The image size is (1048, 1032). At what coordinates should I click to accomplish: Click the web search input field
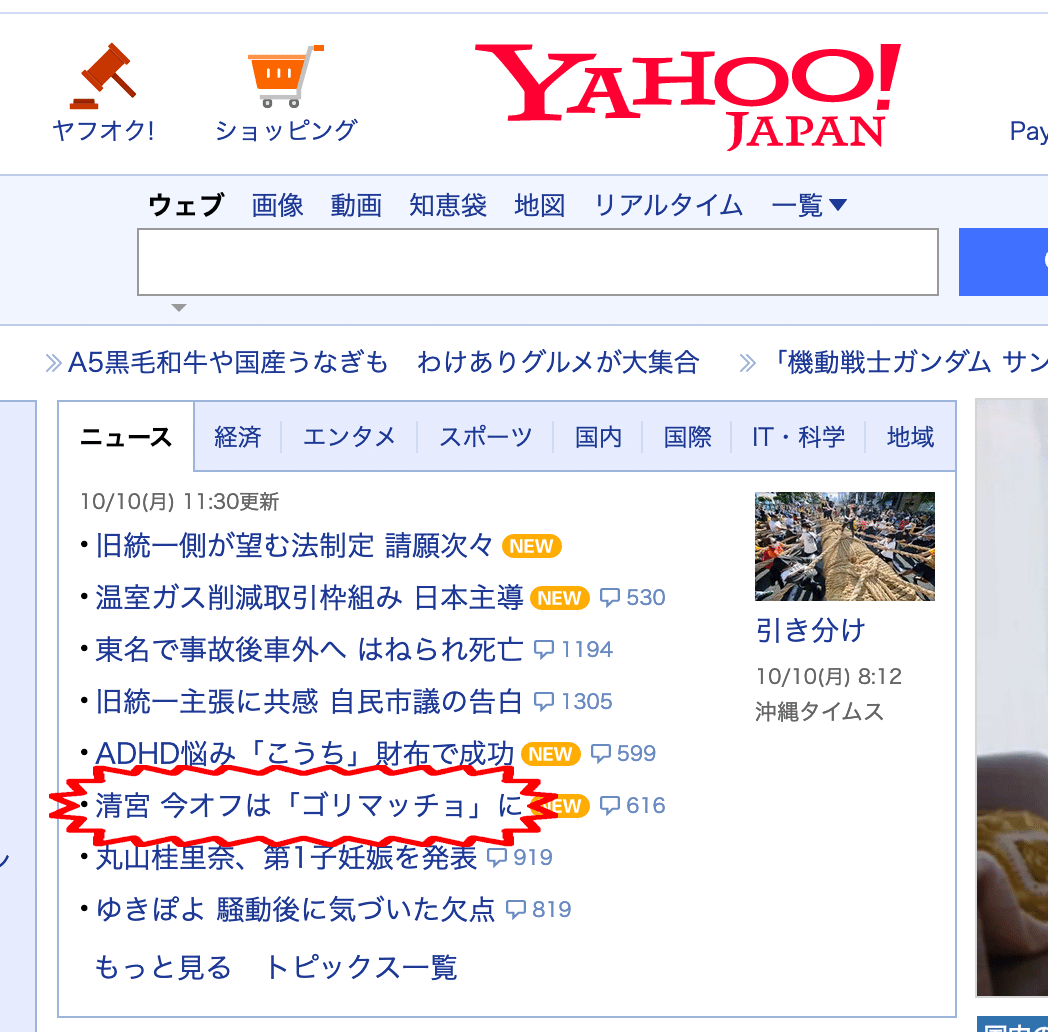[x=538, y=262]
